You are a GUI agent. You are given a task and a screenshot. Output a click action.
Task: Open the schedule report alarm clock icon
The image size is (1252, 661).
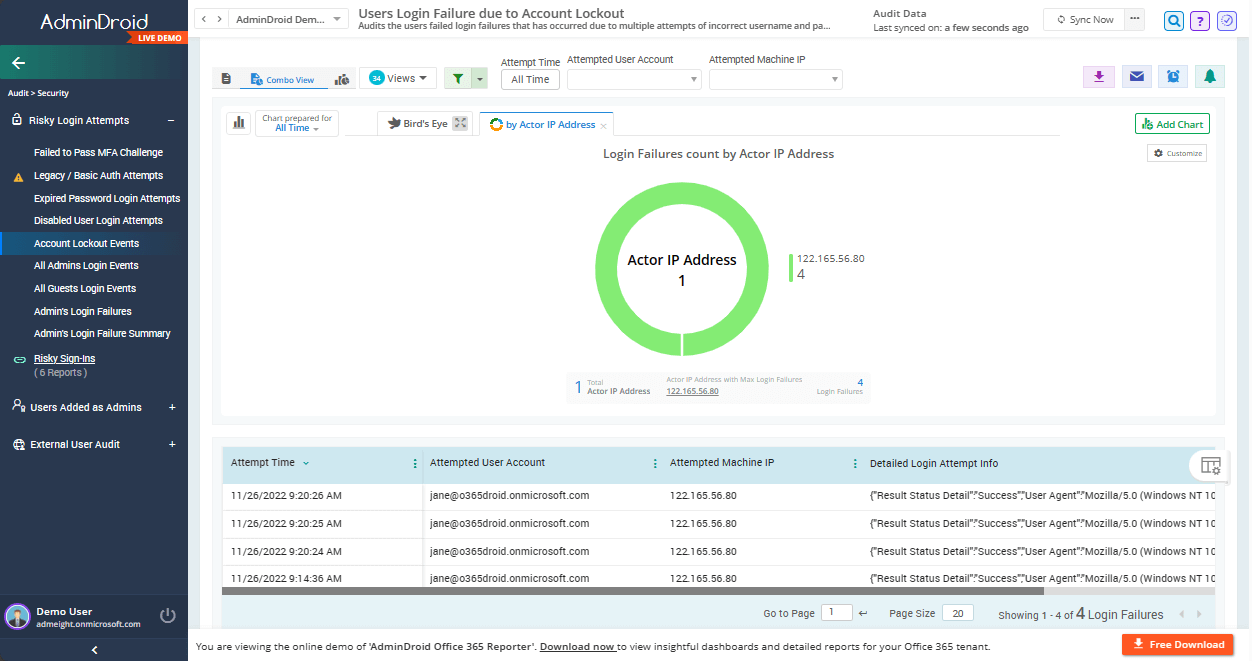tap(1173, 77)
